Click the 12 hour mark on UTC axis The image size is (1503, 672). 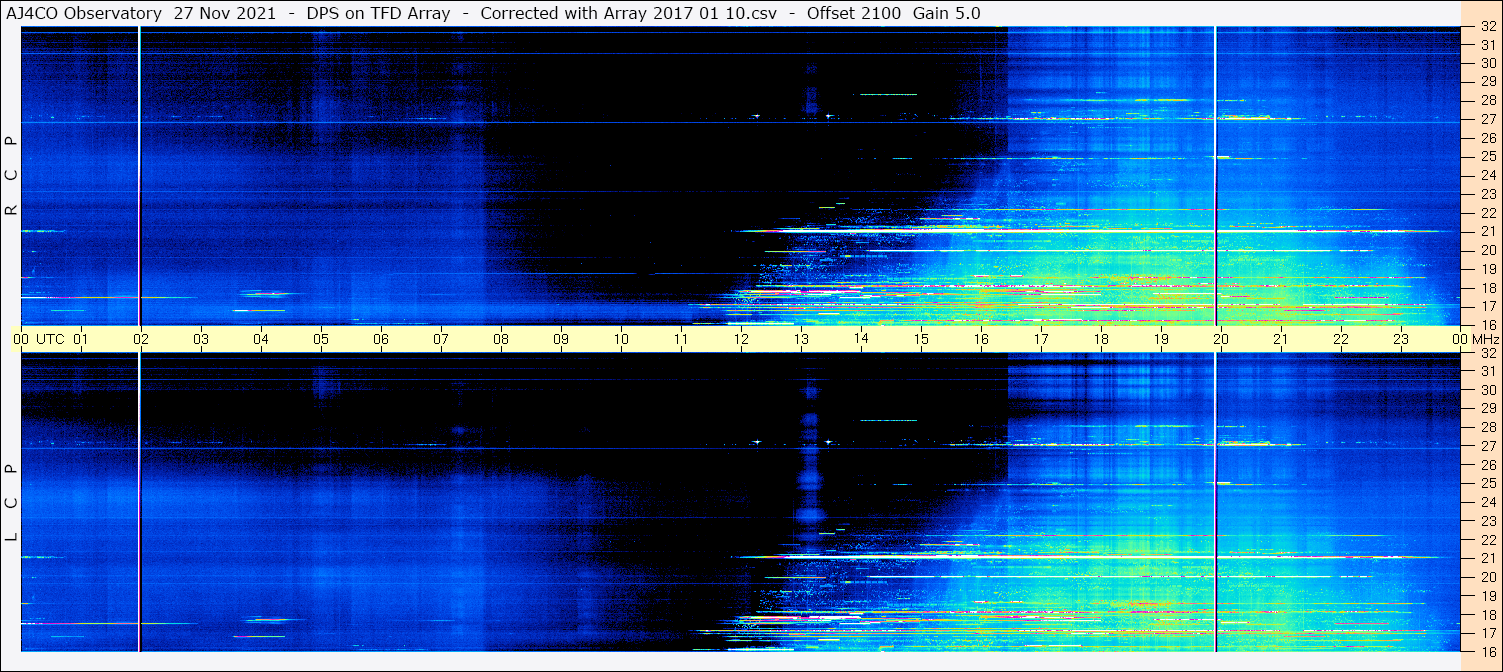click(741, 339)
